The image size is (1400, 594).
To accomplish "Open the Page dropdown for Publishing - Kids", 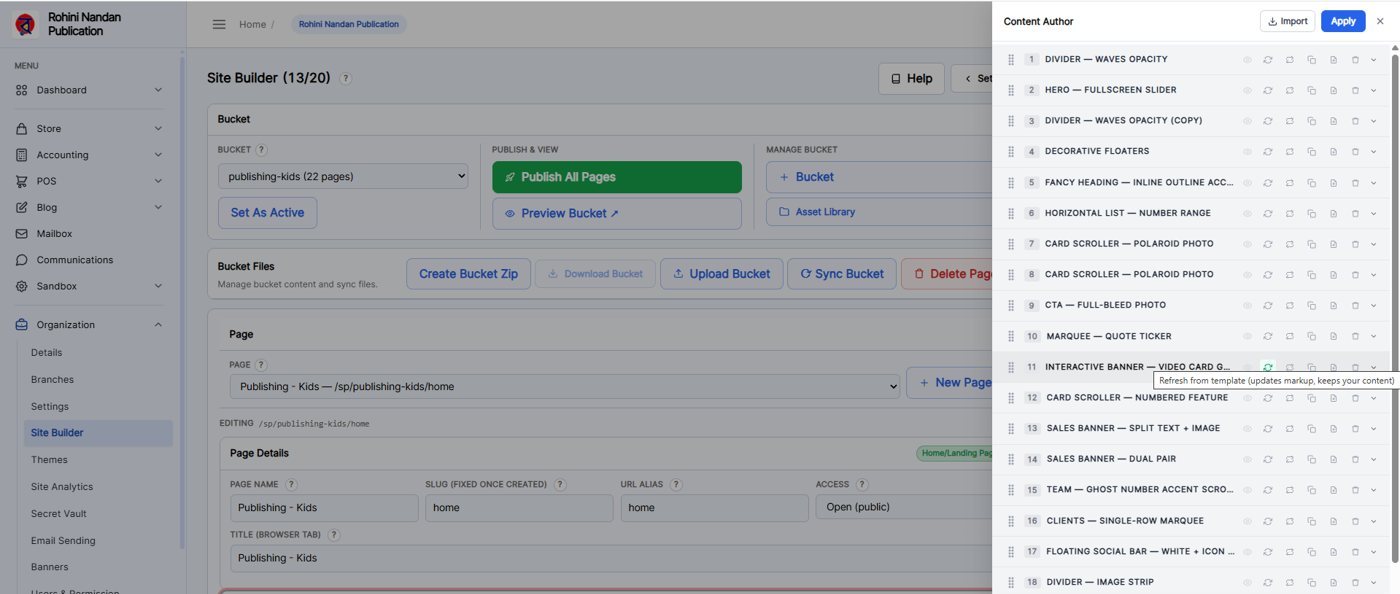I will 564,386.
